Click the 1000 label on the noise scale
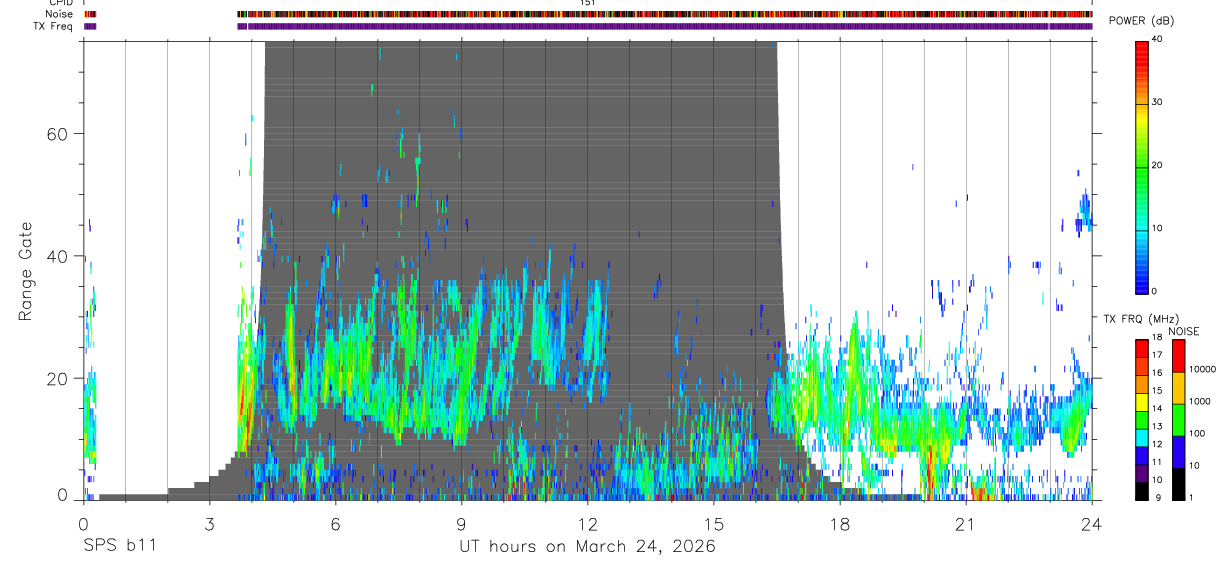Viewport: 1228px width, 567px height. point(1200,402)
